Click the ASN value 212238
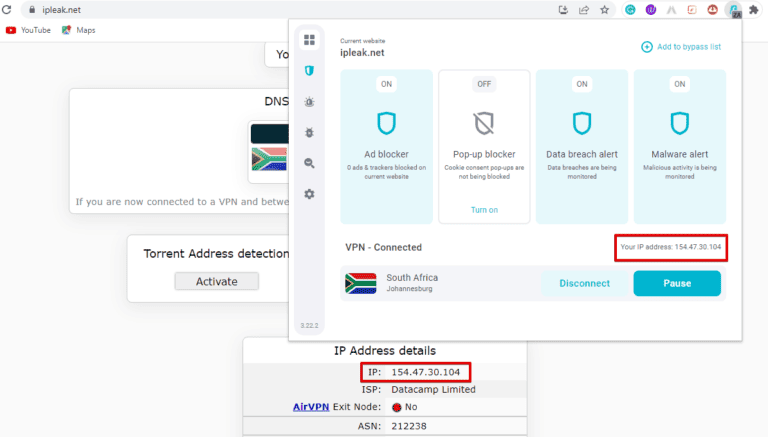The width and height of the screenshot is (768, 437). click(x=409, y=426)
